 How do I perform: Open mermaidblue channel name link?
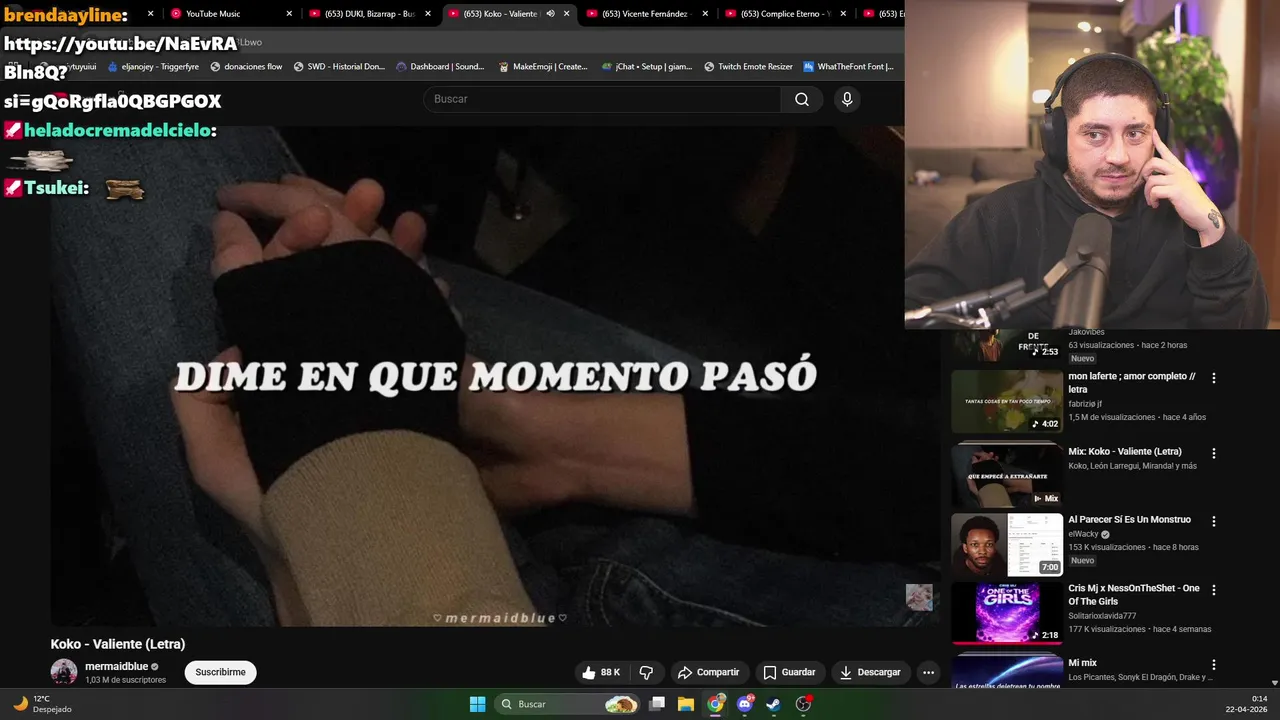[116, 666]
